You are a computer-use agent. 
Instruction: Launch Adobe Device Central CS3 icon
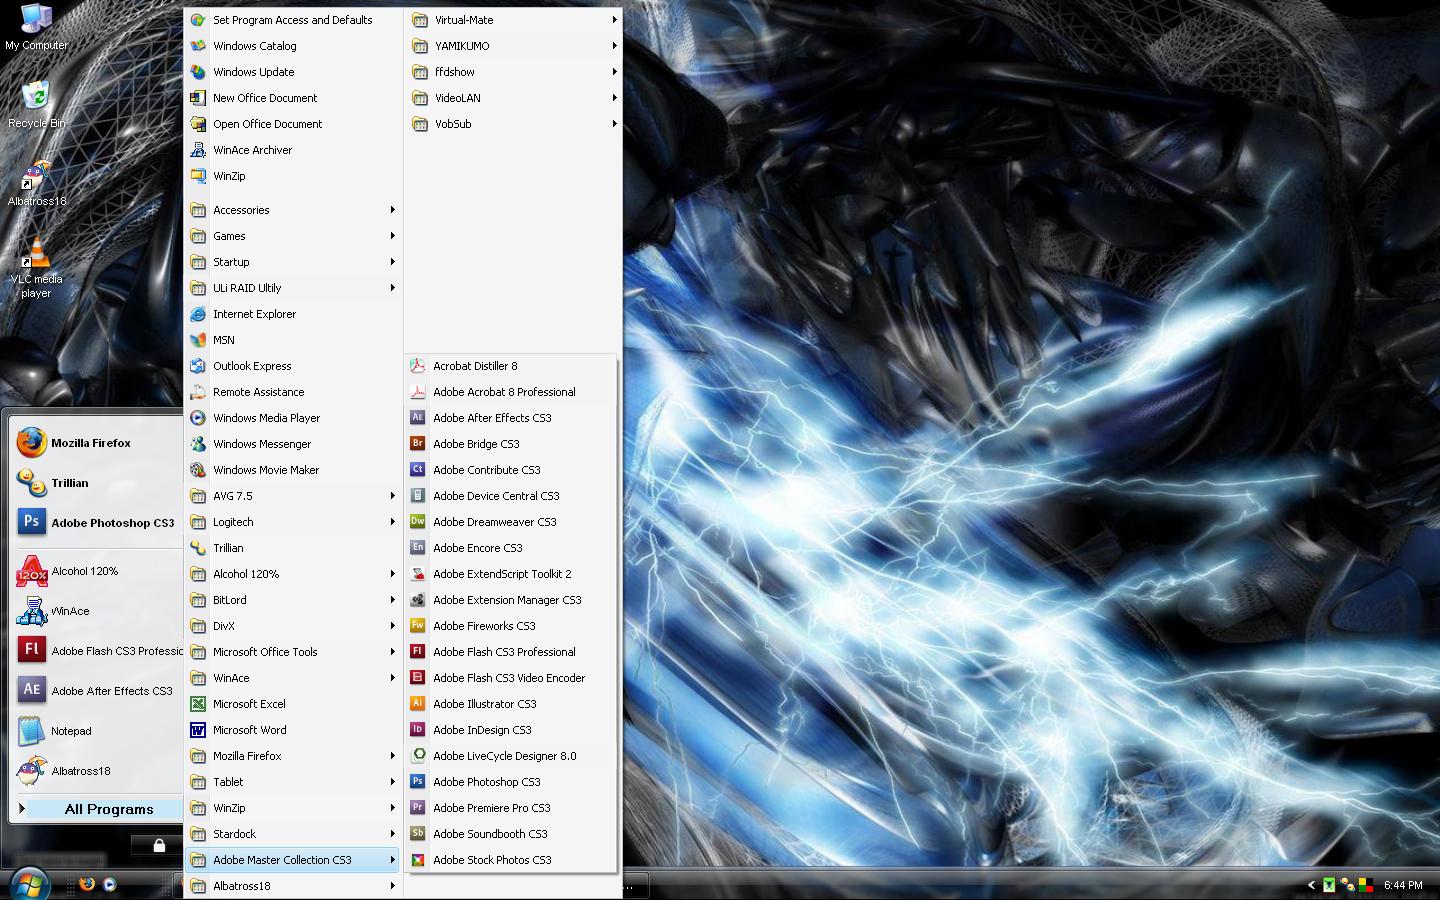pos(418,496)
